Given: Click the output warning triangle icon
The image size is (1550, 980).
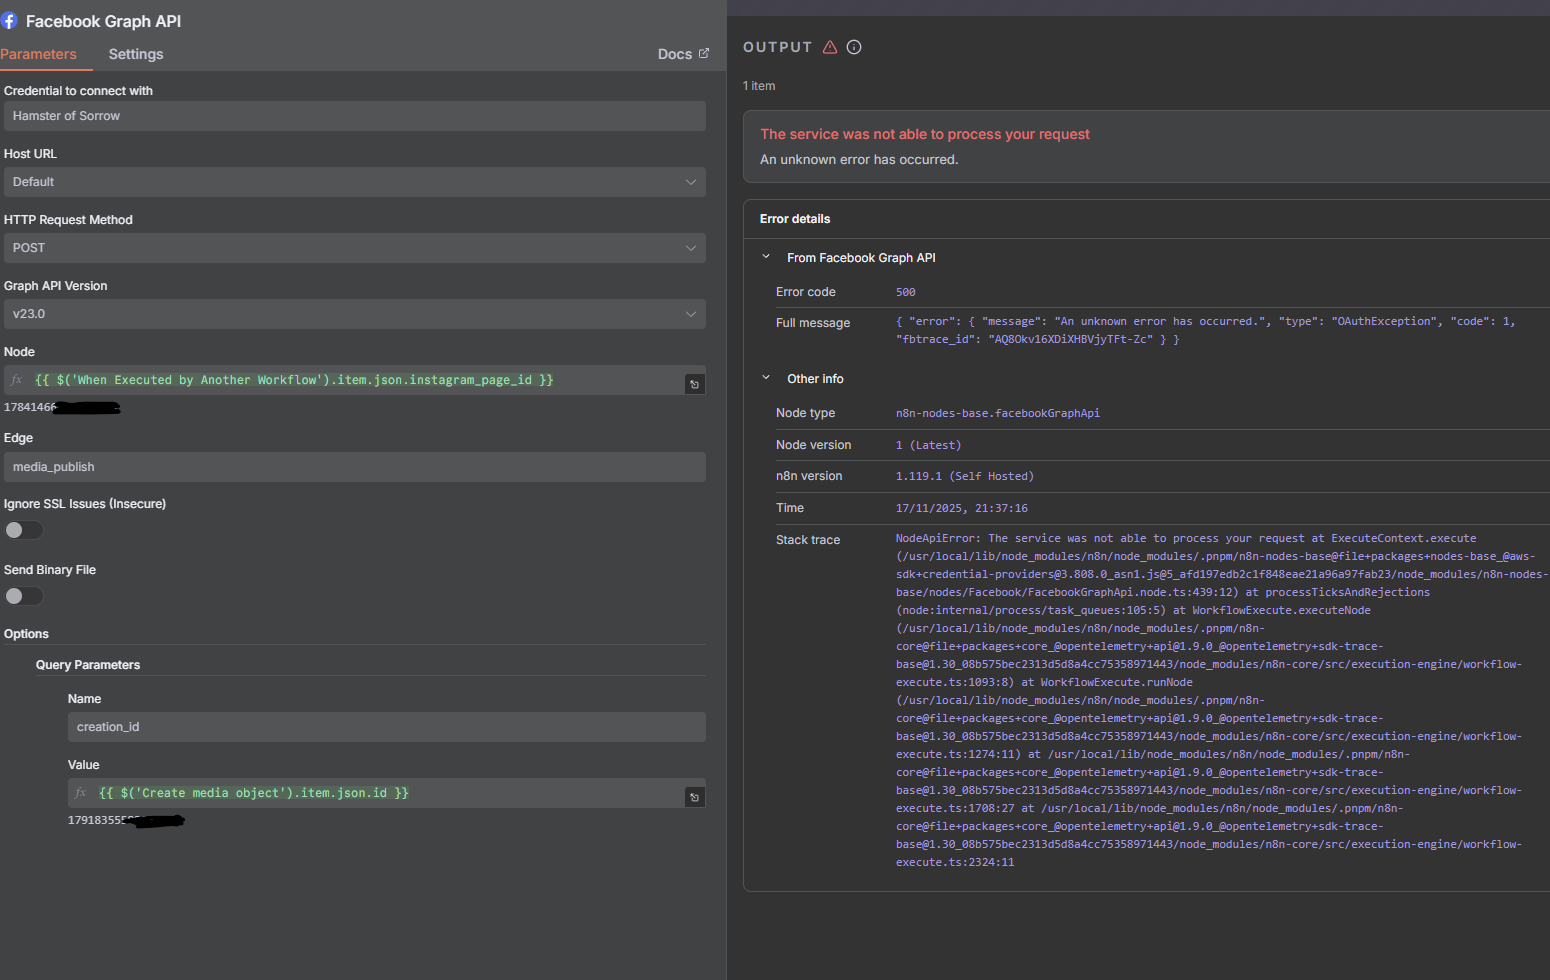Looking at the screenshot, I should pos(830,47).
